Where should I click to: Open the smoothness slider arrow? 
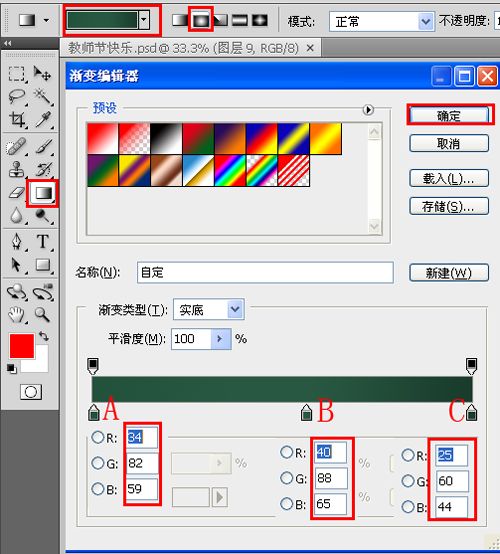(220, 339)
